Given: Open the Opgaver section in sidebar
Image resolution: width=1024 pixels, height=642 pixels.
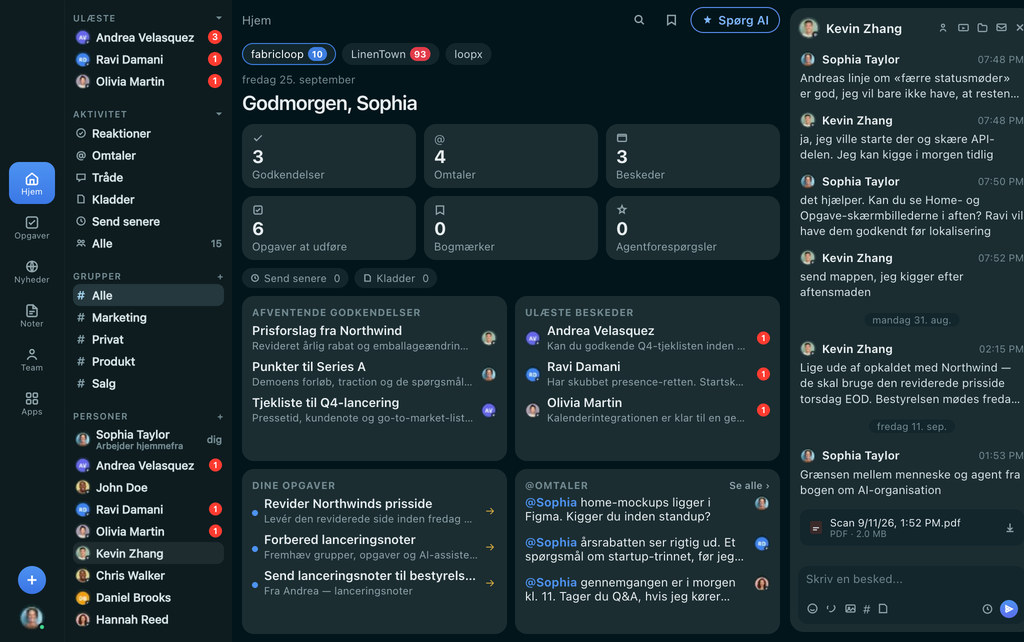Looking at the screenshot, I should coord(31,227).
